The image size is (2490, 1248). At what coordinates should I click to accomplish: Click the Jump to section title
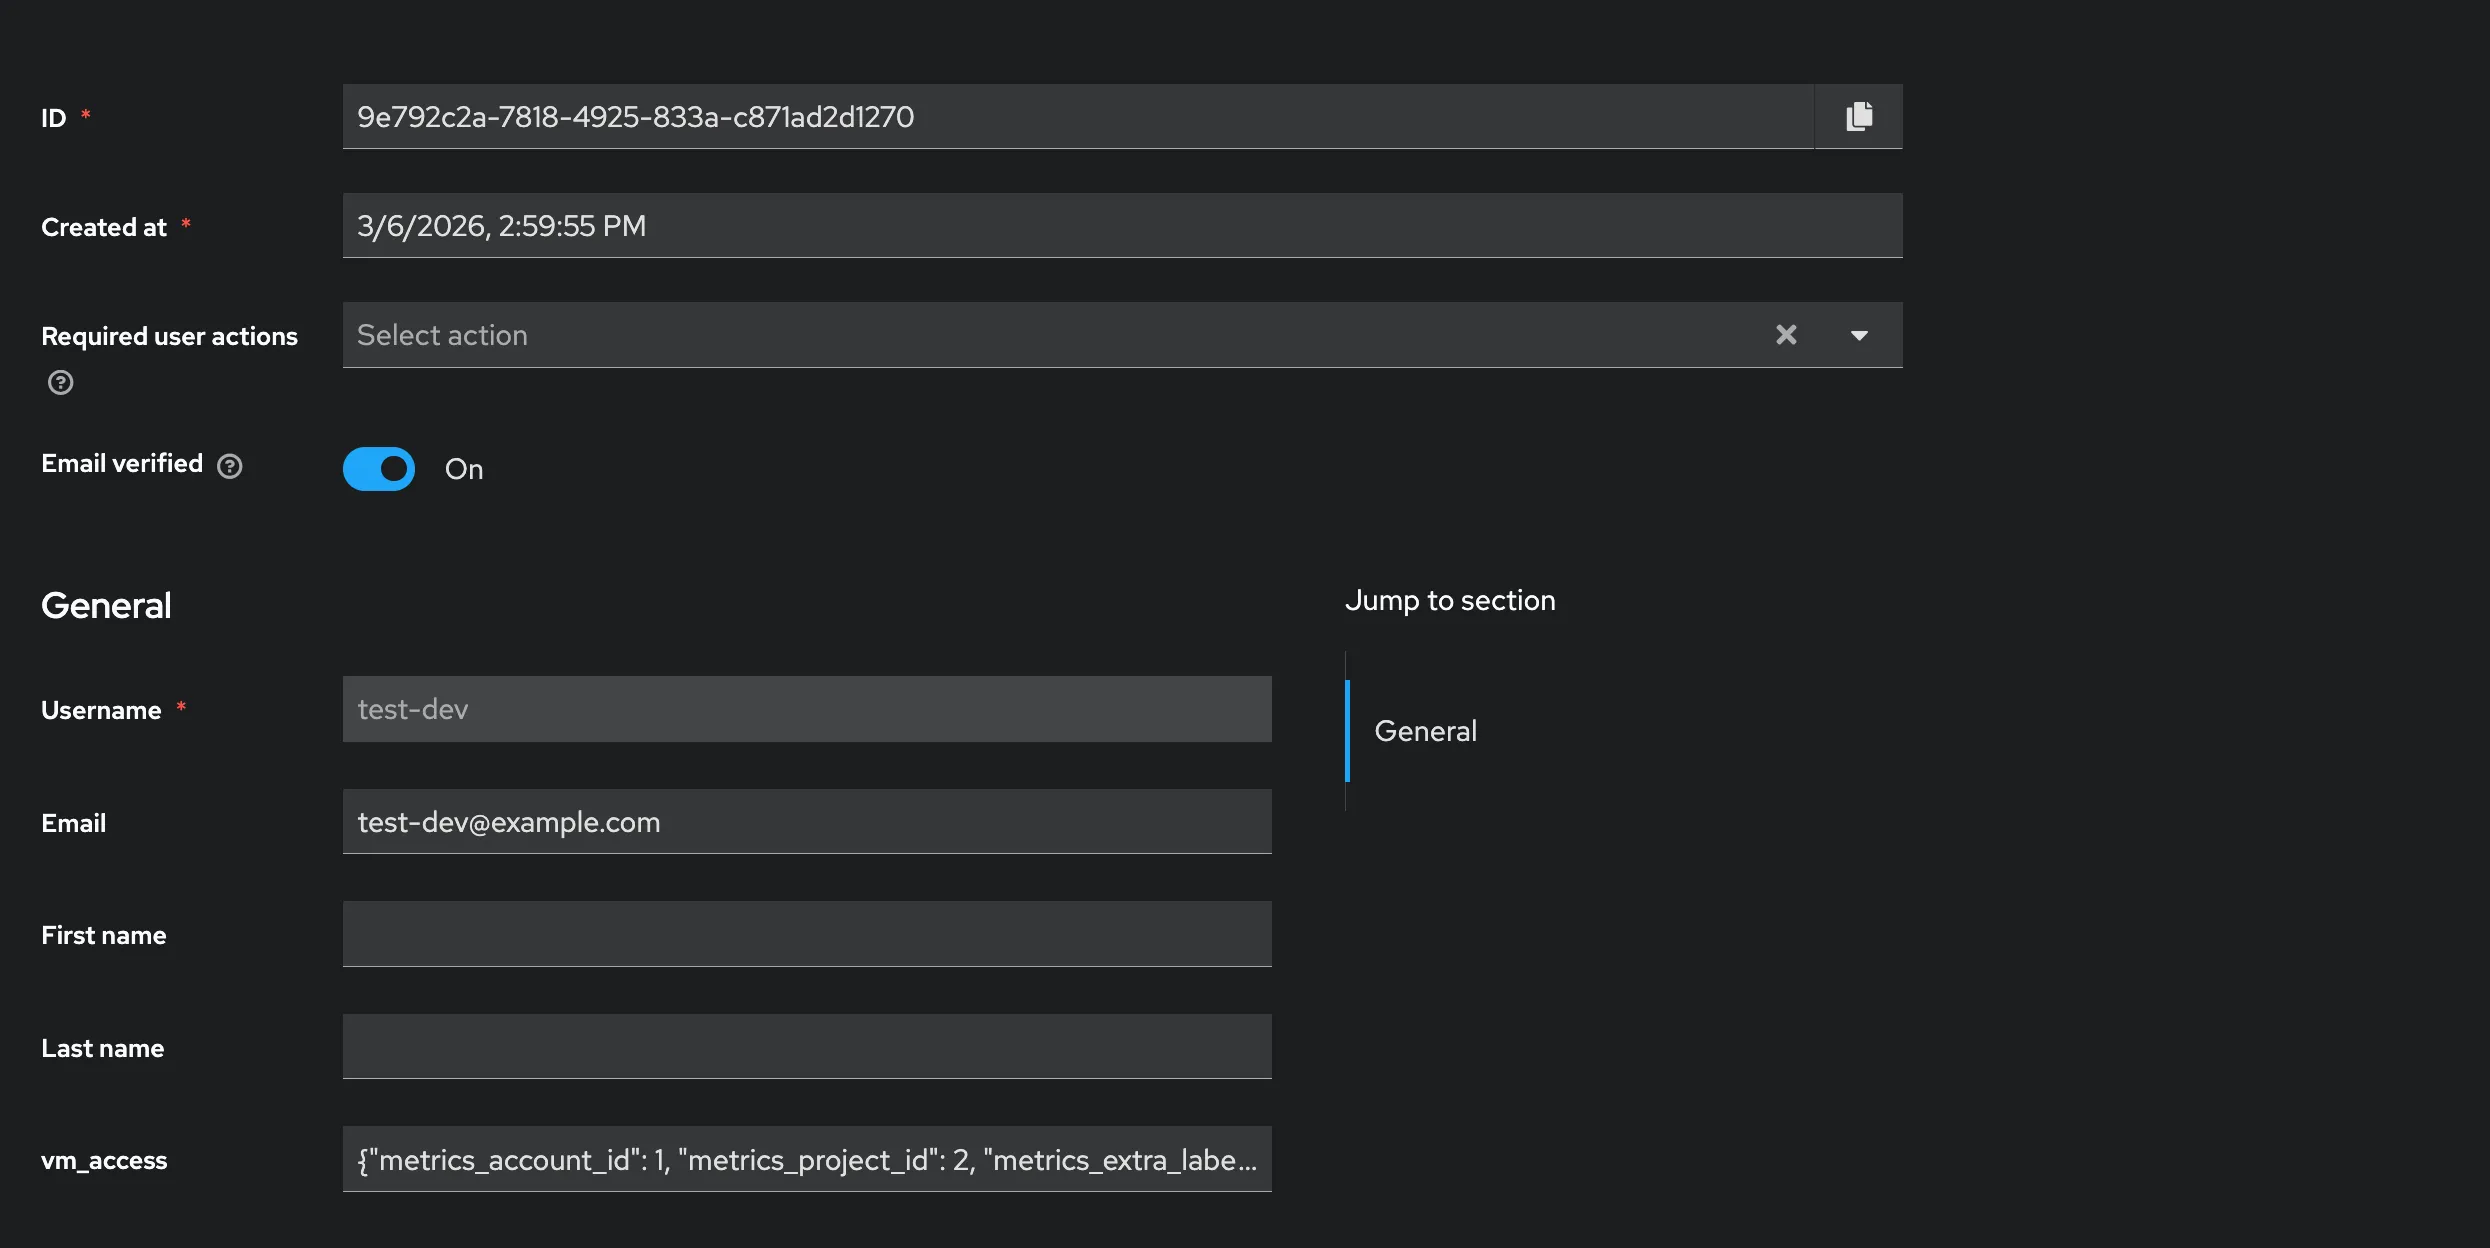click(x=1449, y=601)
